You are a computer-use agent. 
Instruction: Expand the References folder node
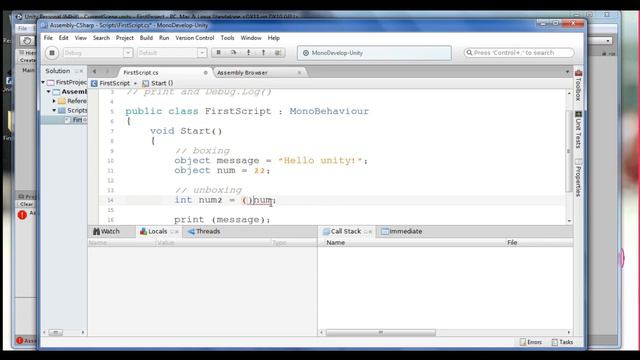[54, 101]
